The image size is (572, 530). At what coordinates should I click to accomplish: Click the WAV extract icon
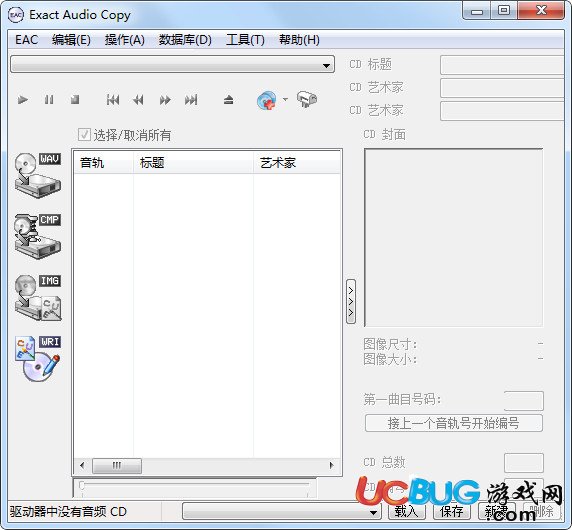[x=38, y=175]
